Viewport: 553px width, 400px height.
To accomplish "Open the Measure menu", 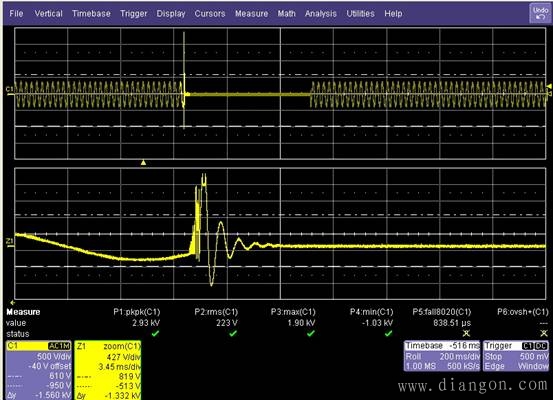I will pos(251,13).
